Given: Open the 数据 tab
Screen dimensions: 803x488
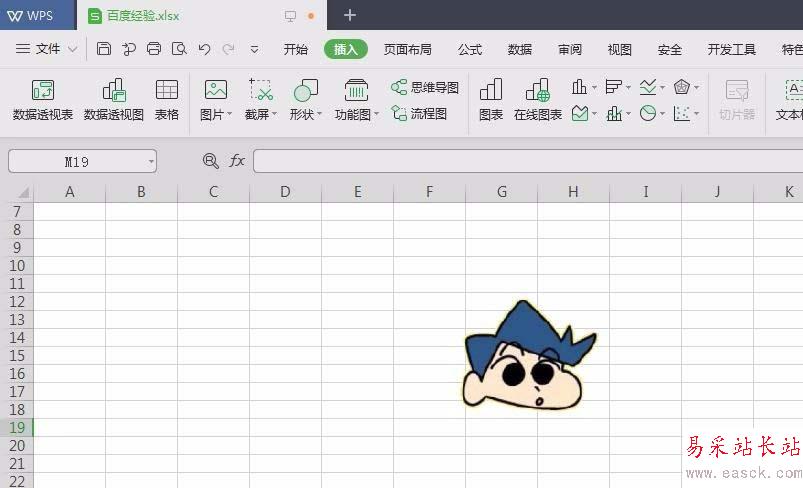Looking at the screenshot, I should (x=520, y=49).
